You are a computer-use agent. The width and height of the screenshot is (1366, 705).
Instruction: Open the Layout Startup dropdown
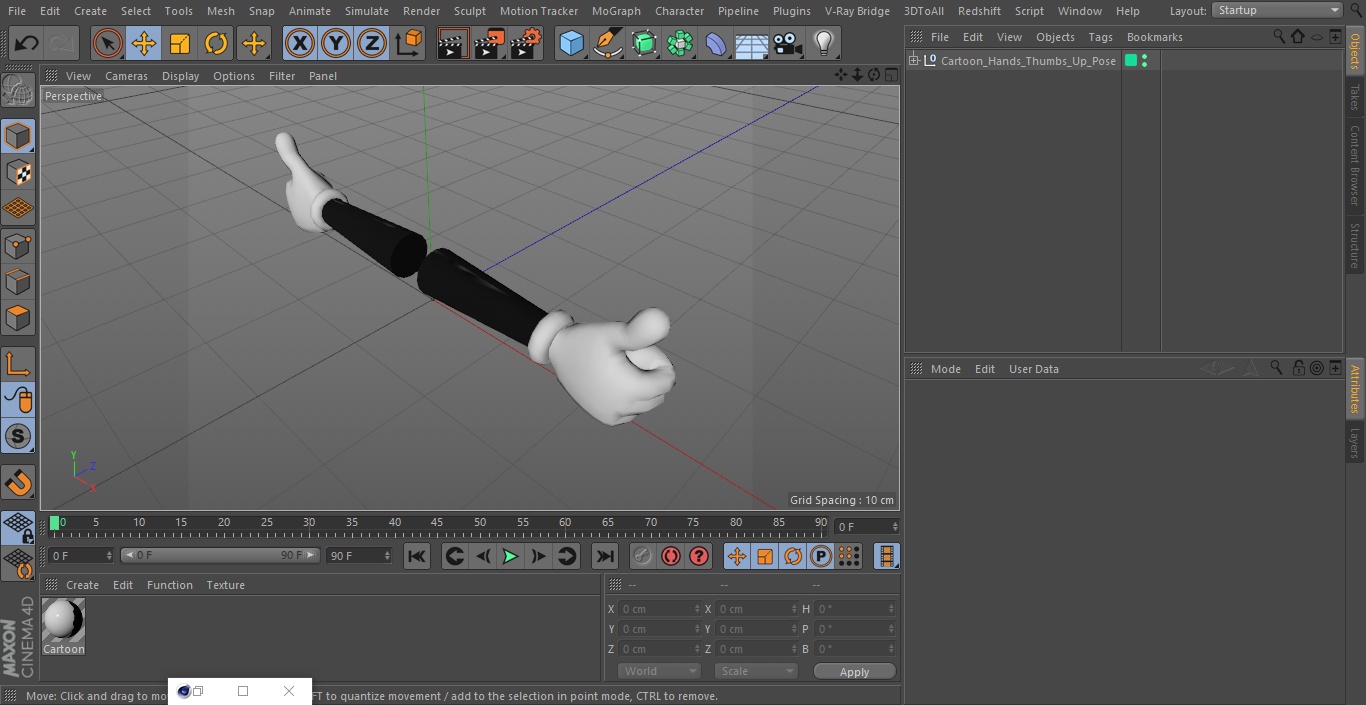[x=1278, y=10]
